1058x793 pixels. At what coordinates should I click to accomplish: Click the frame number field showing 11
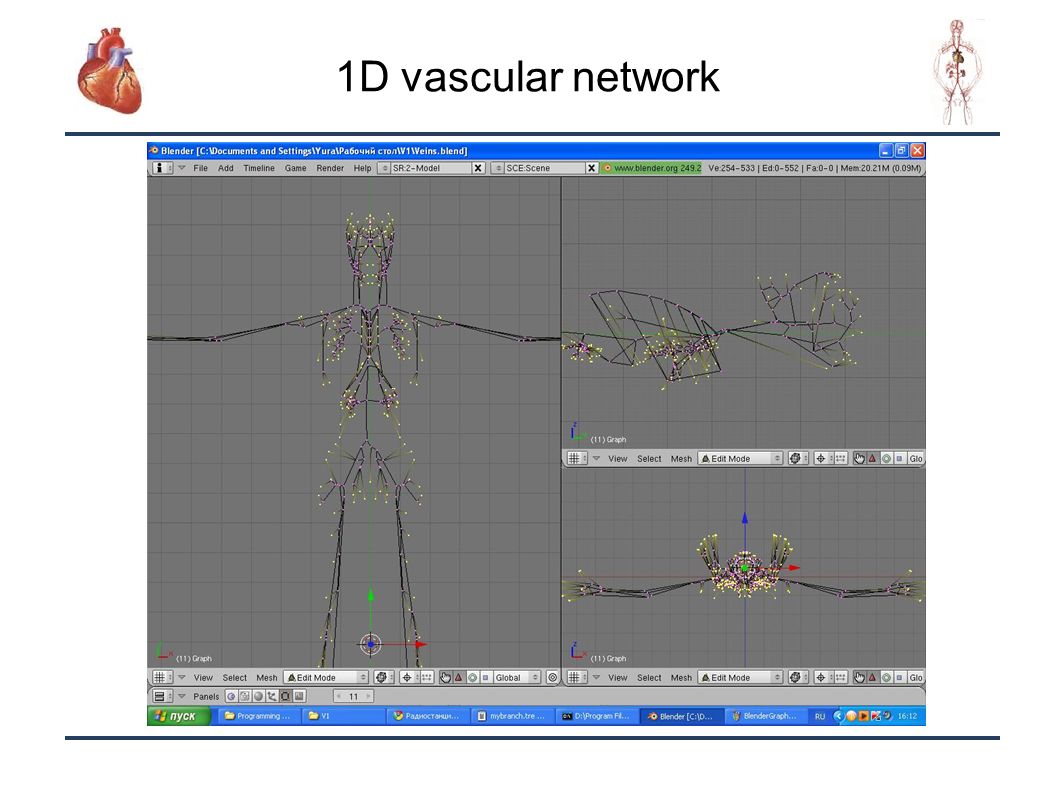point(354,696)
